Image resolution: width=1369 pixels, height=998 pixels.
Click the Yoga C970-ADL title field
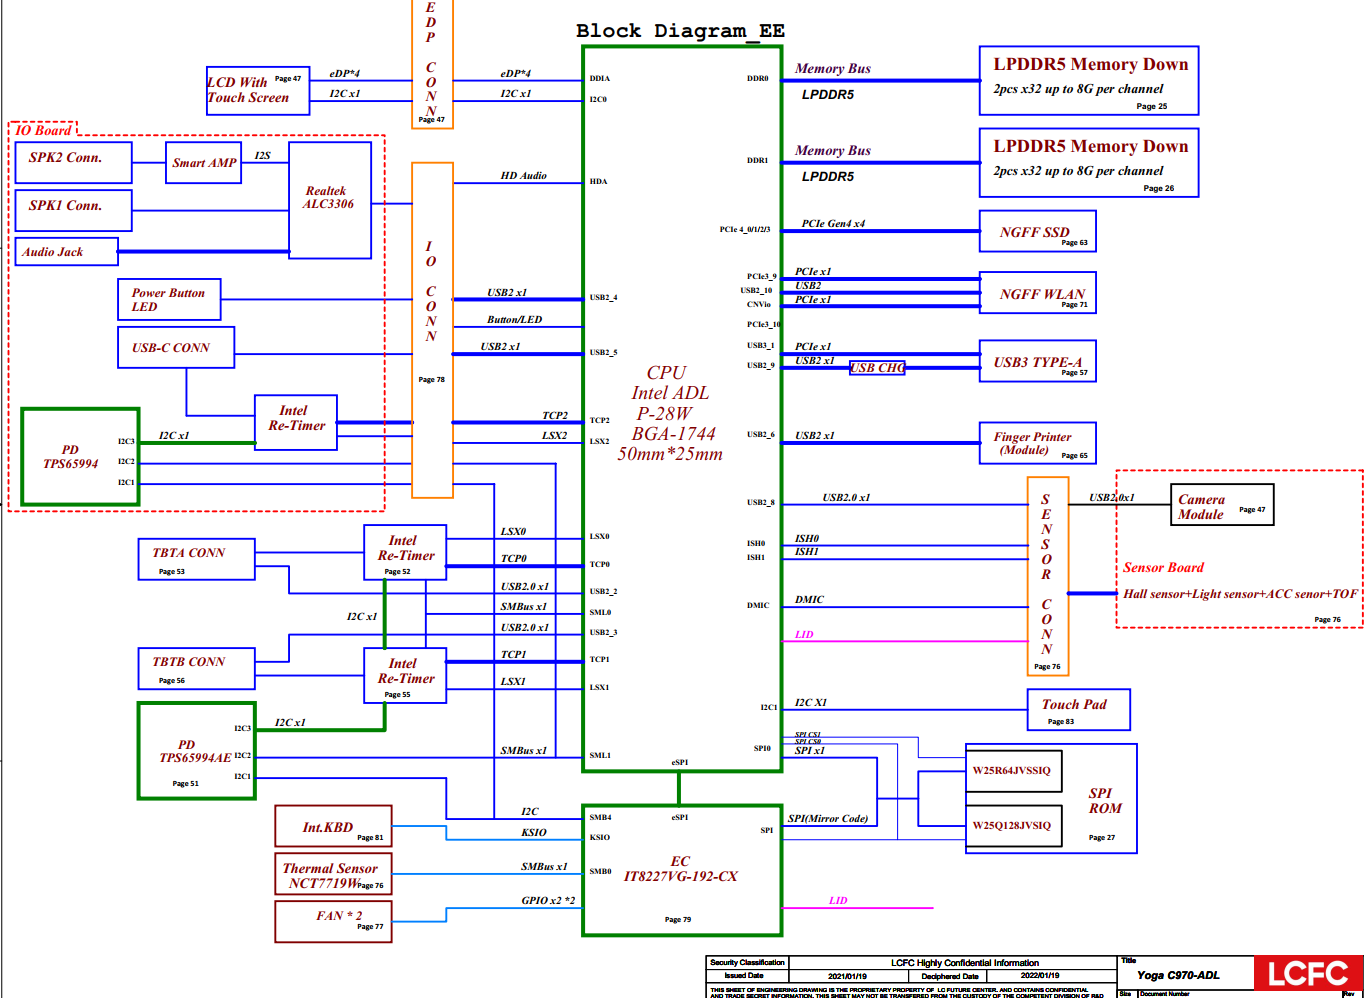1178,975
